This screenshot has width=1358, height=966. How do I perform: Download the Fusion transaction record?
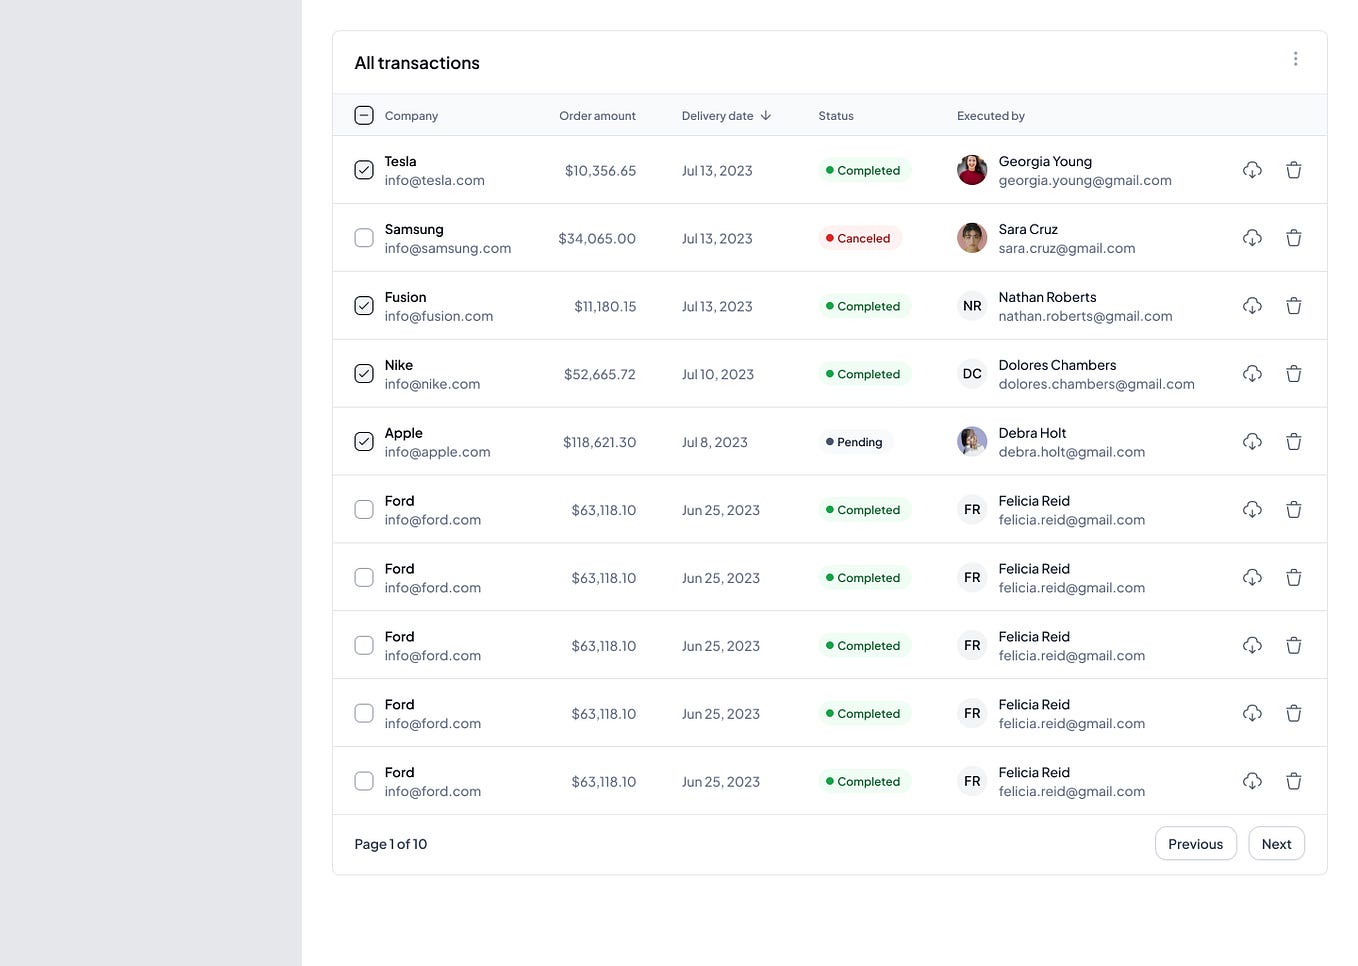click(1252, 305)
